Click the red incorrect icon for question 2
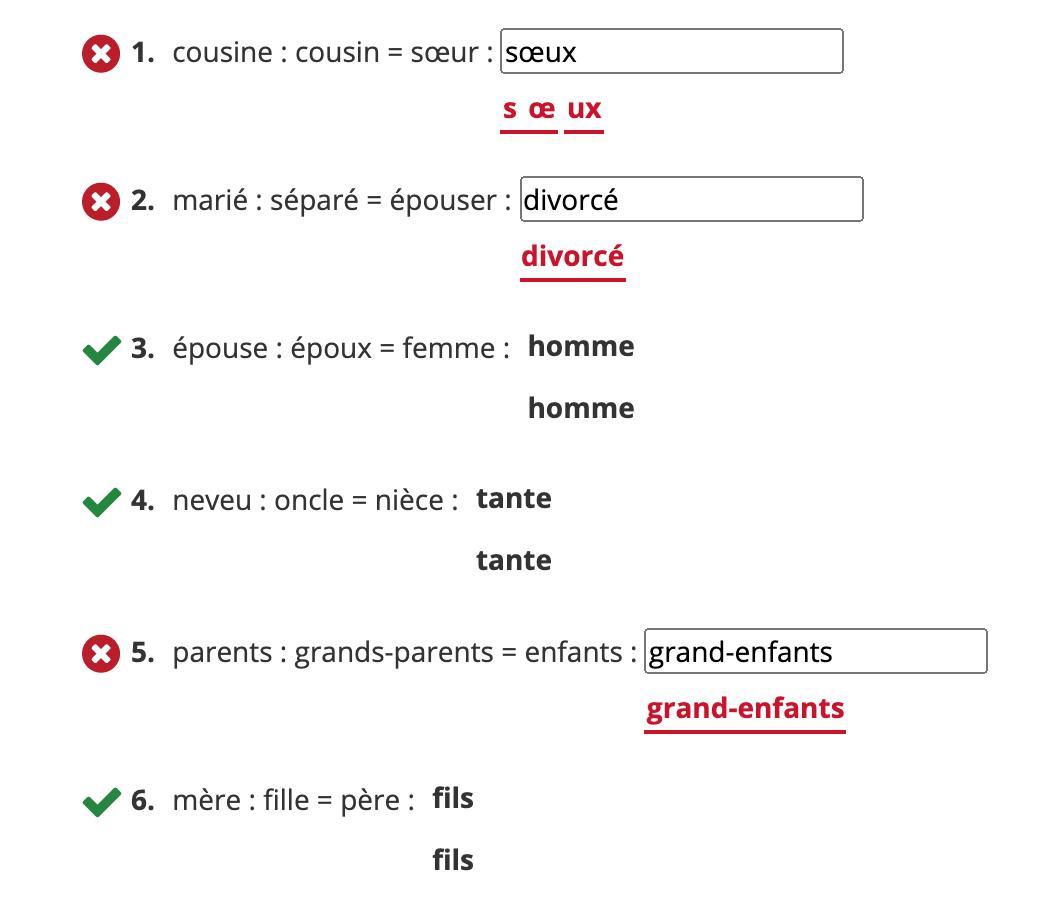 (x=101, y=201)
